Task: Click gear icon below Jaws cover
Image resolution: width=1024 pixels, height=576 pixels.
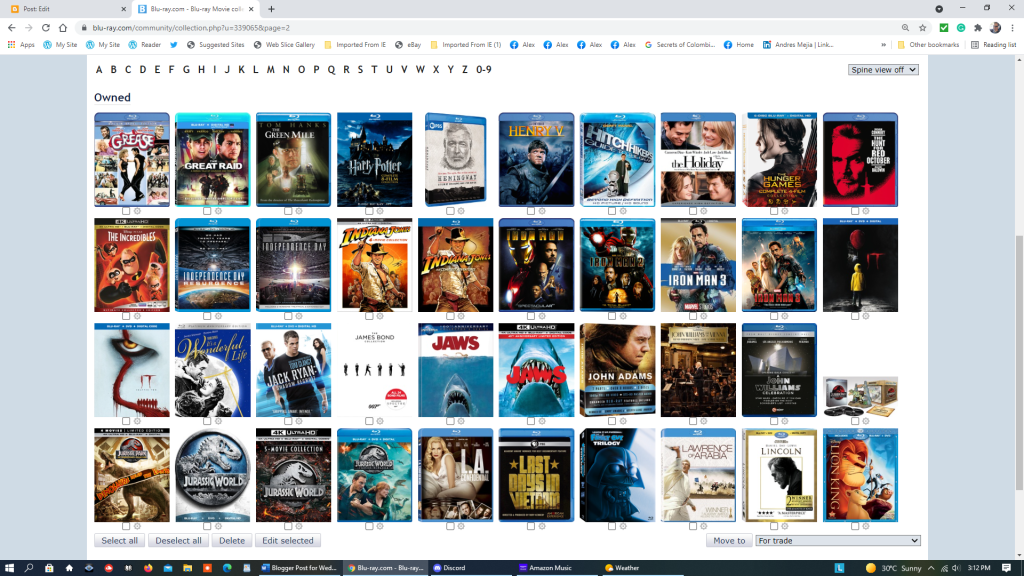Action: pyautogui.click(x=461, y=421)
